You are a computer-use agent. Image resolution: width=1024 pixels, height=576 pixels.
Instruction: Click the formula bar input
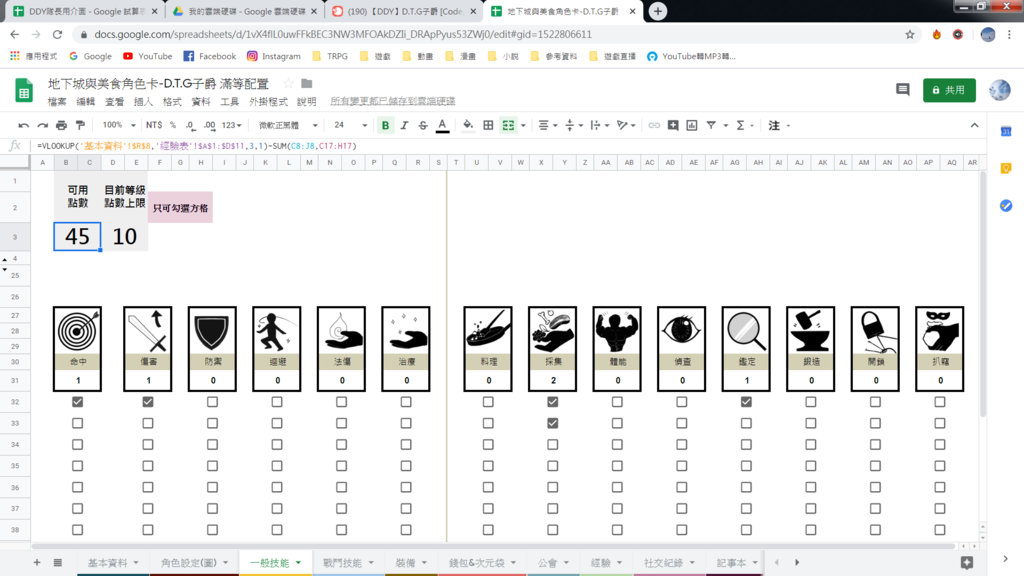[x=509, y=146]
